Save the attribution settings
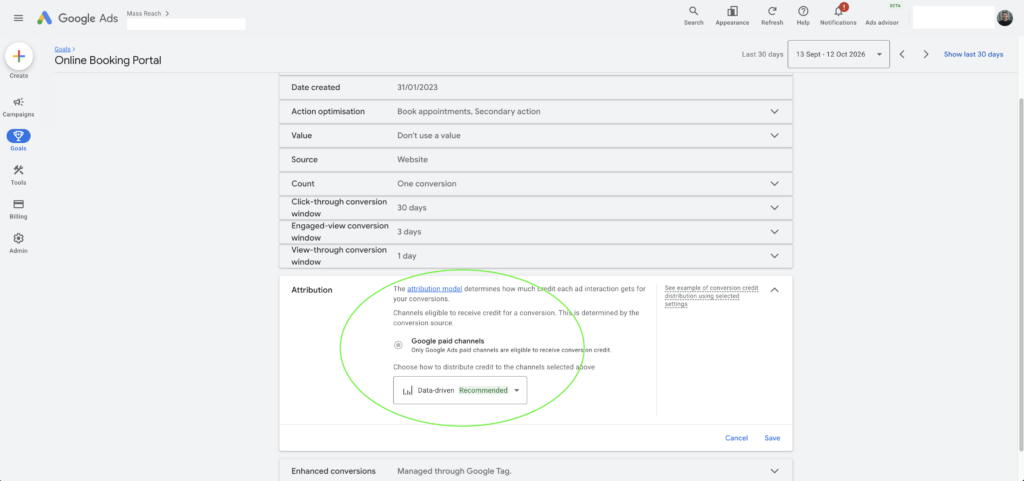1024x481 pixels. point(772,438)
